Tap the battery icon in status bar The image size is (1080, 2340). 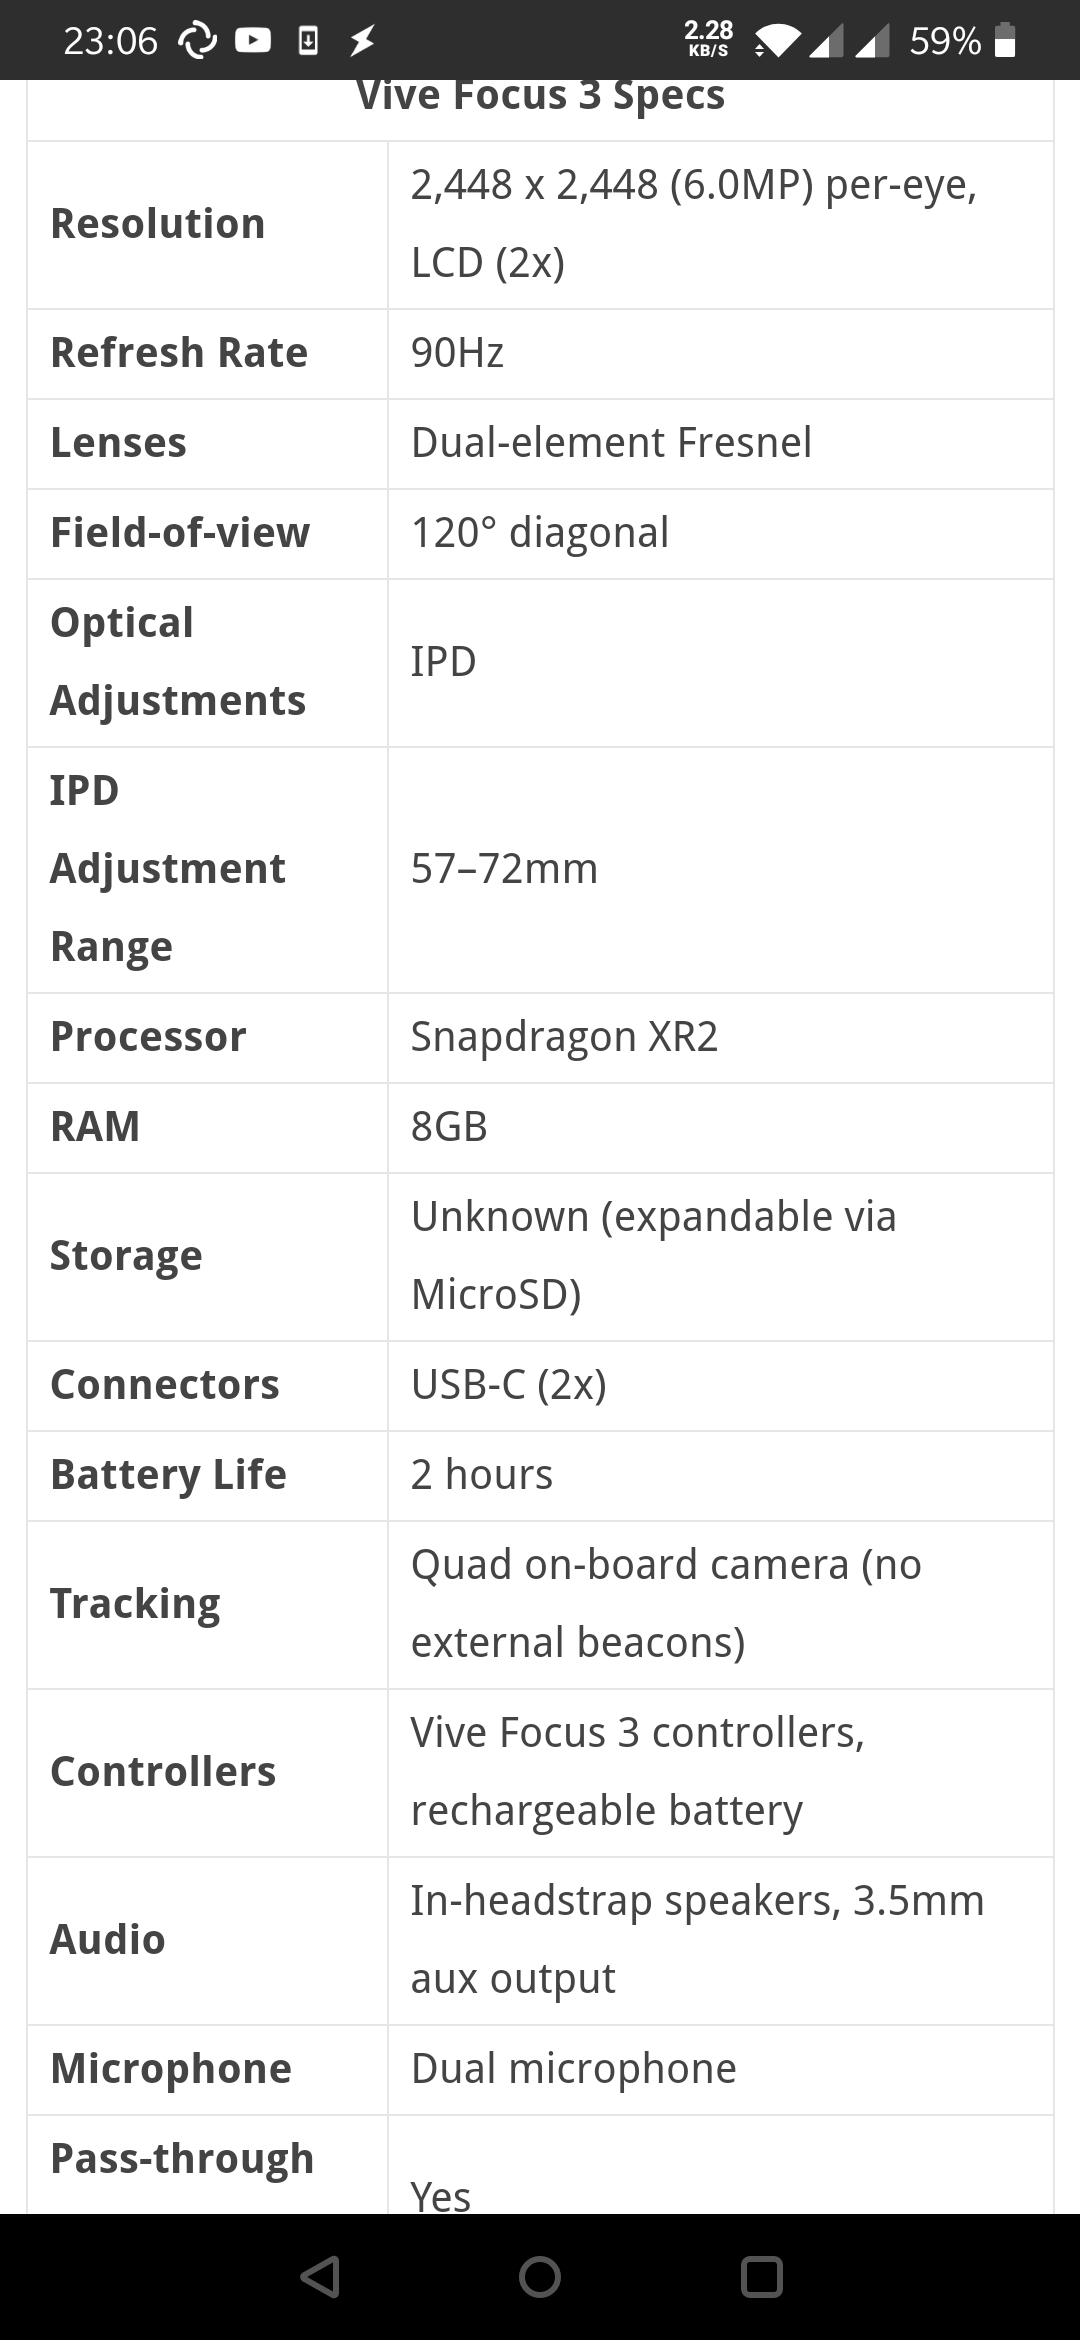tap(1006, 40)
